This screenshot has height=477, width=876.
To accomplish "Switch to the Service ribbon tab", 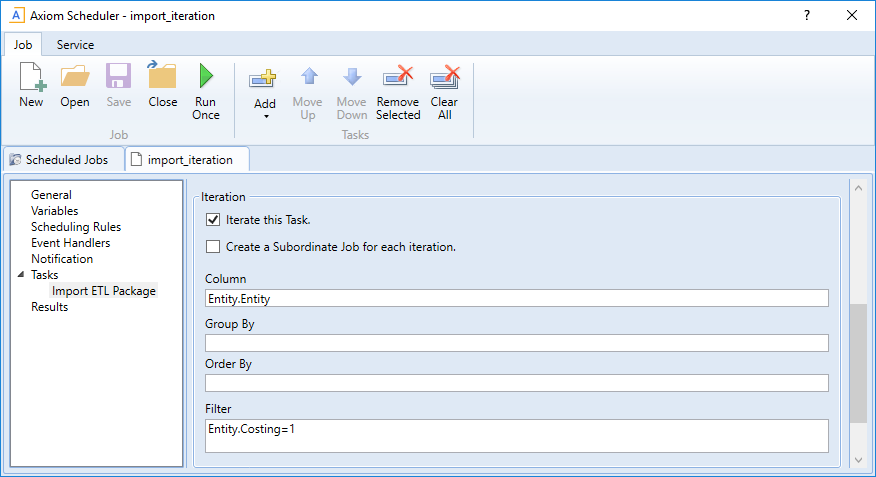I will tap(75, 45).
